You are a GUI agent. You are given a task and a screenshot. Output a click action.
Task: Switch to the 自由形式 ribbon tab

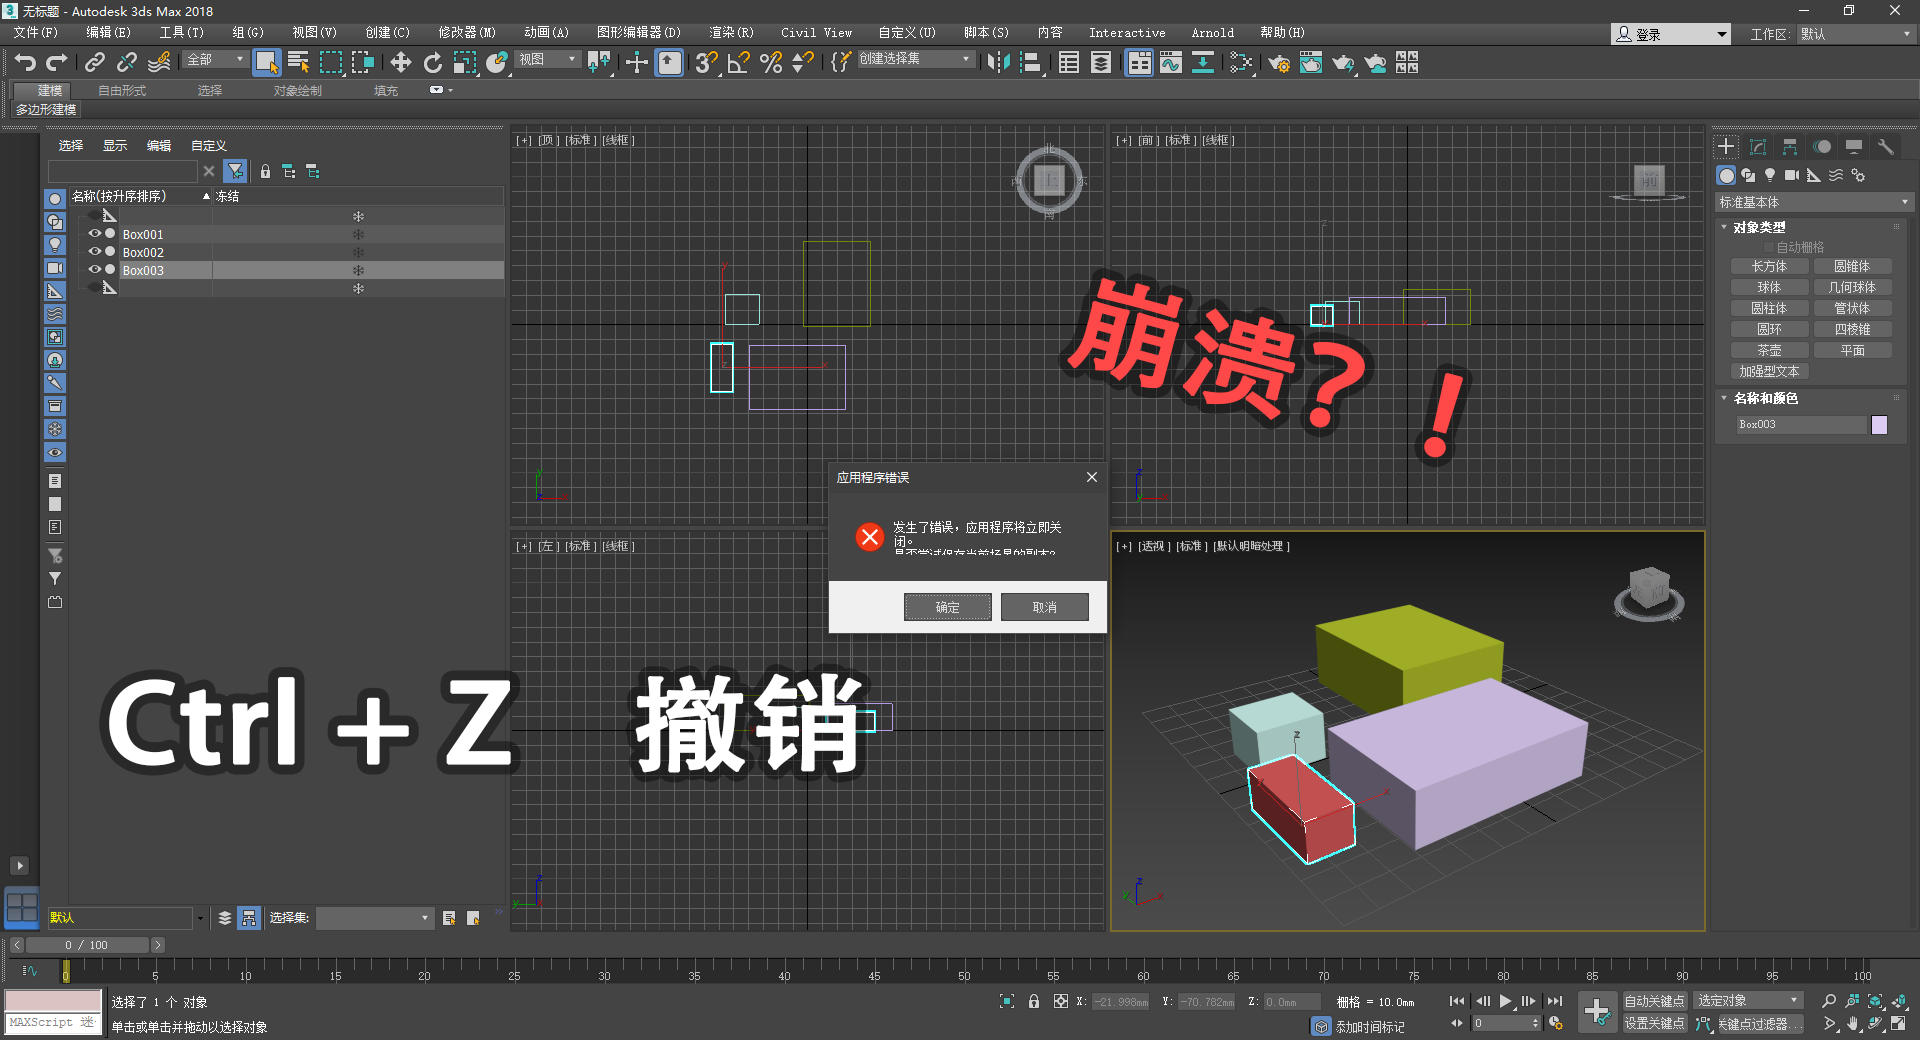[x=120, y=89]
